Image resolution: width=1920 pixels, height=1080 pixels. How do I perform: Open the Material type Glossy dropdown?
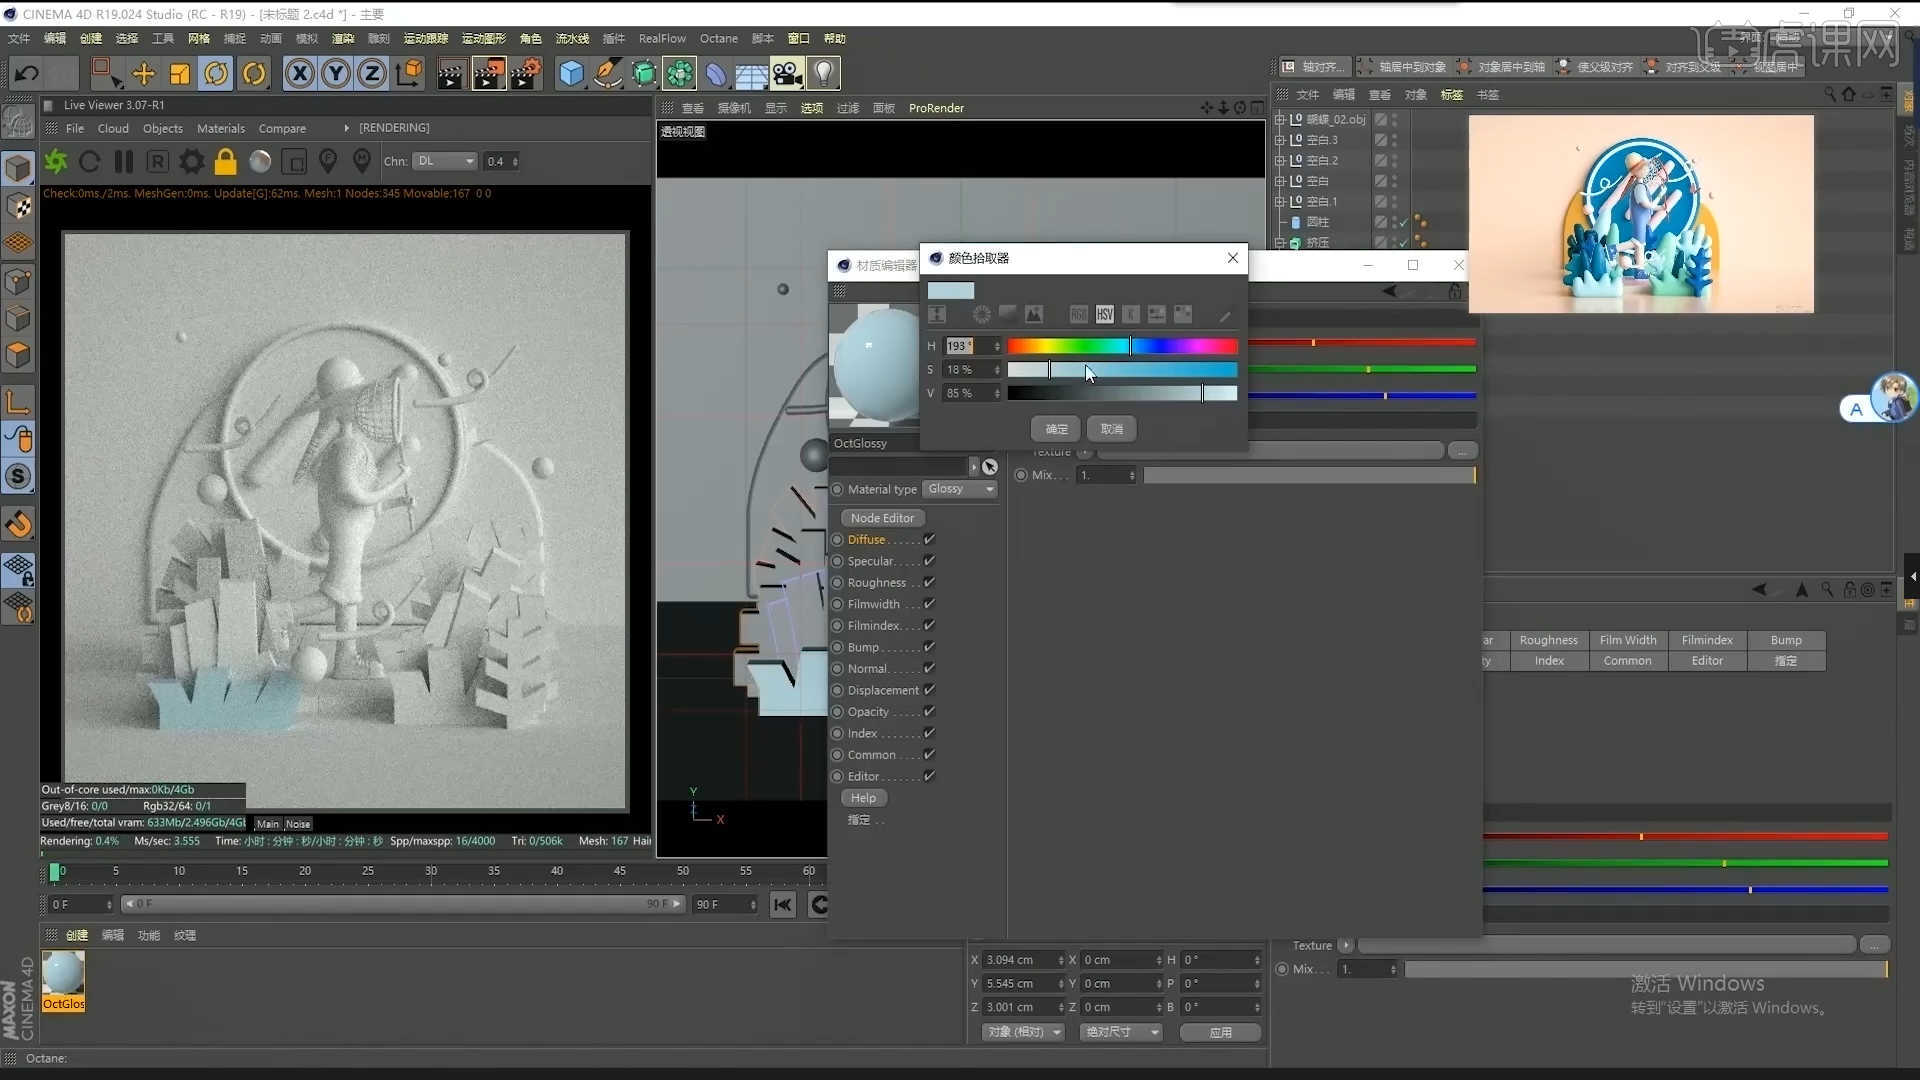pyautogui.click(x=960, y=489)
